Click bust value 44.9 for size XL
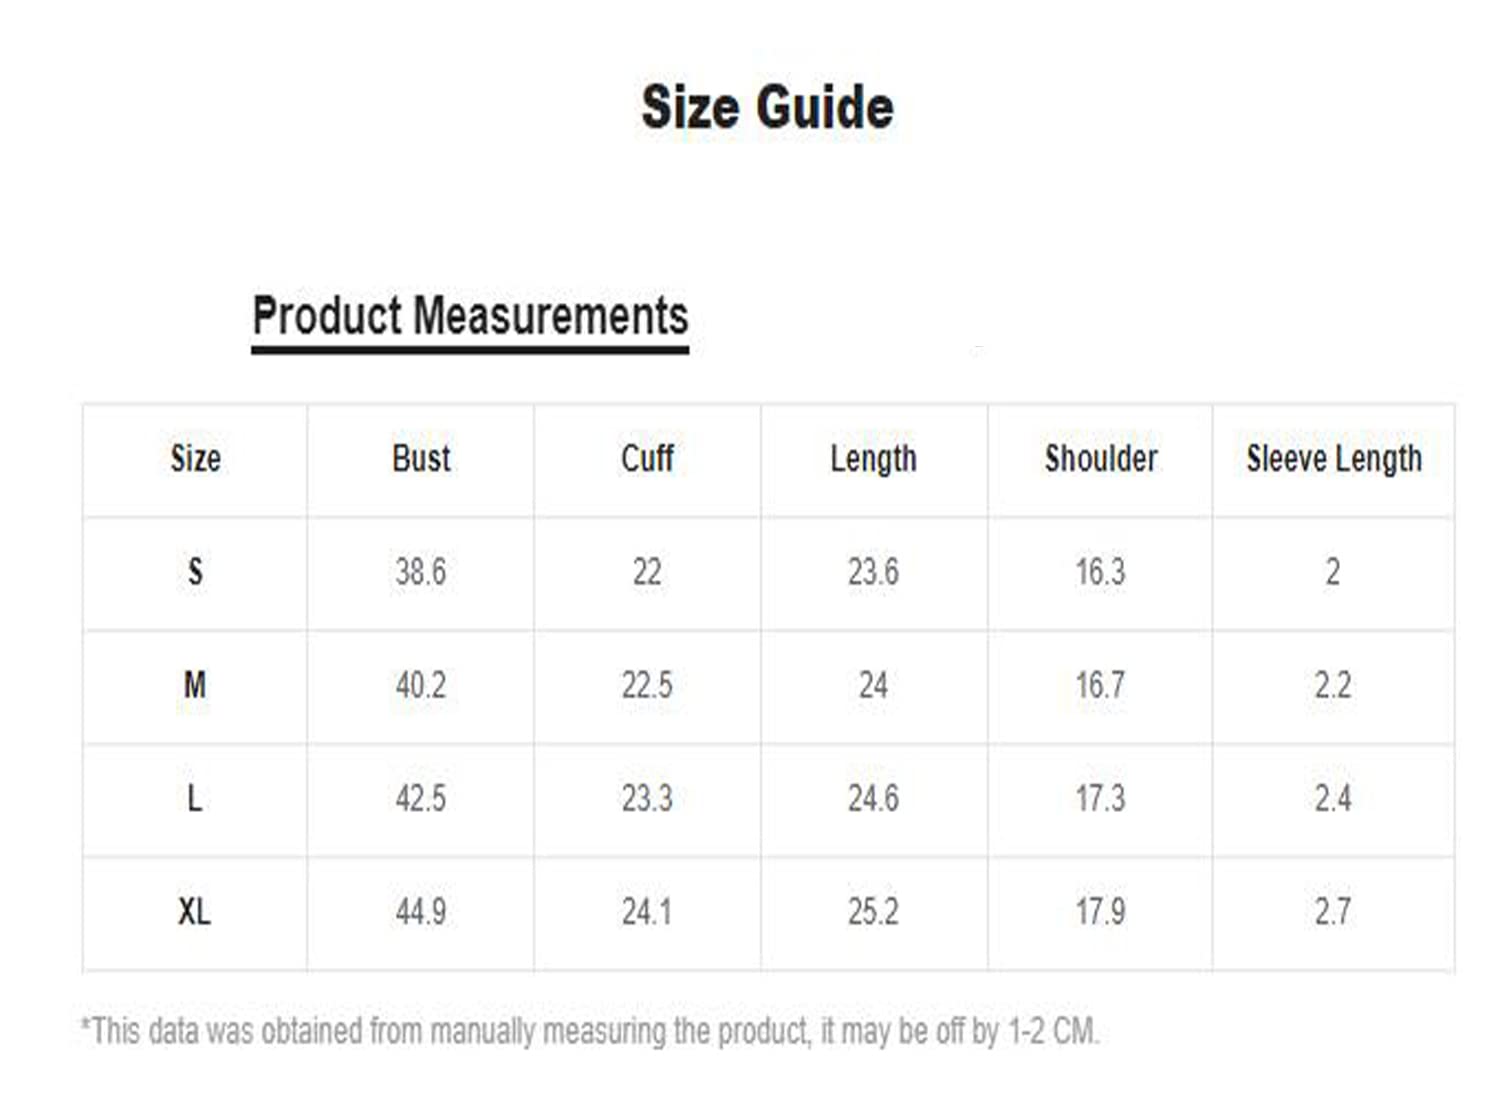 point(421,911)
